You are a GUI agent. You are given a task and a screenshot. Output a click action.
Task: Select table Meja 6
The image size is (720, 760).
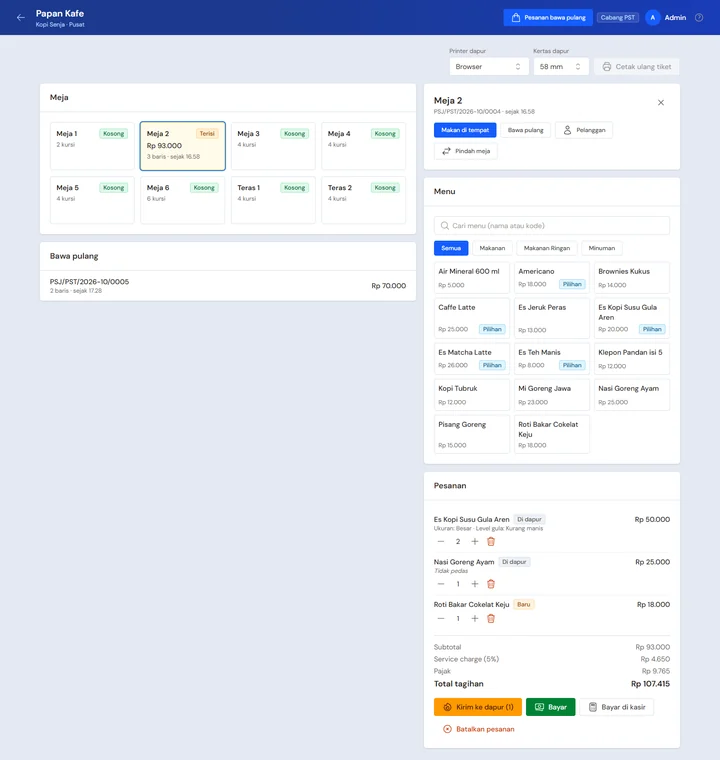tap(183, 200)
